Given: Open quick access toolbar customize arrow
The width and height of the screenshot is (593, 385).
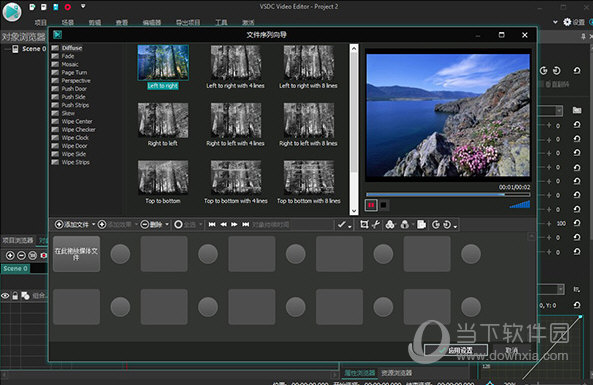Looking at the screenshot, I should (x=83, y=6).
